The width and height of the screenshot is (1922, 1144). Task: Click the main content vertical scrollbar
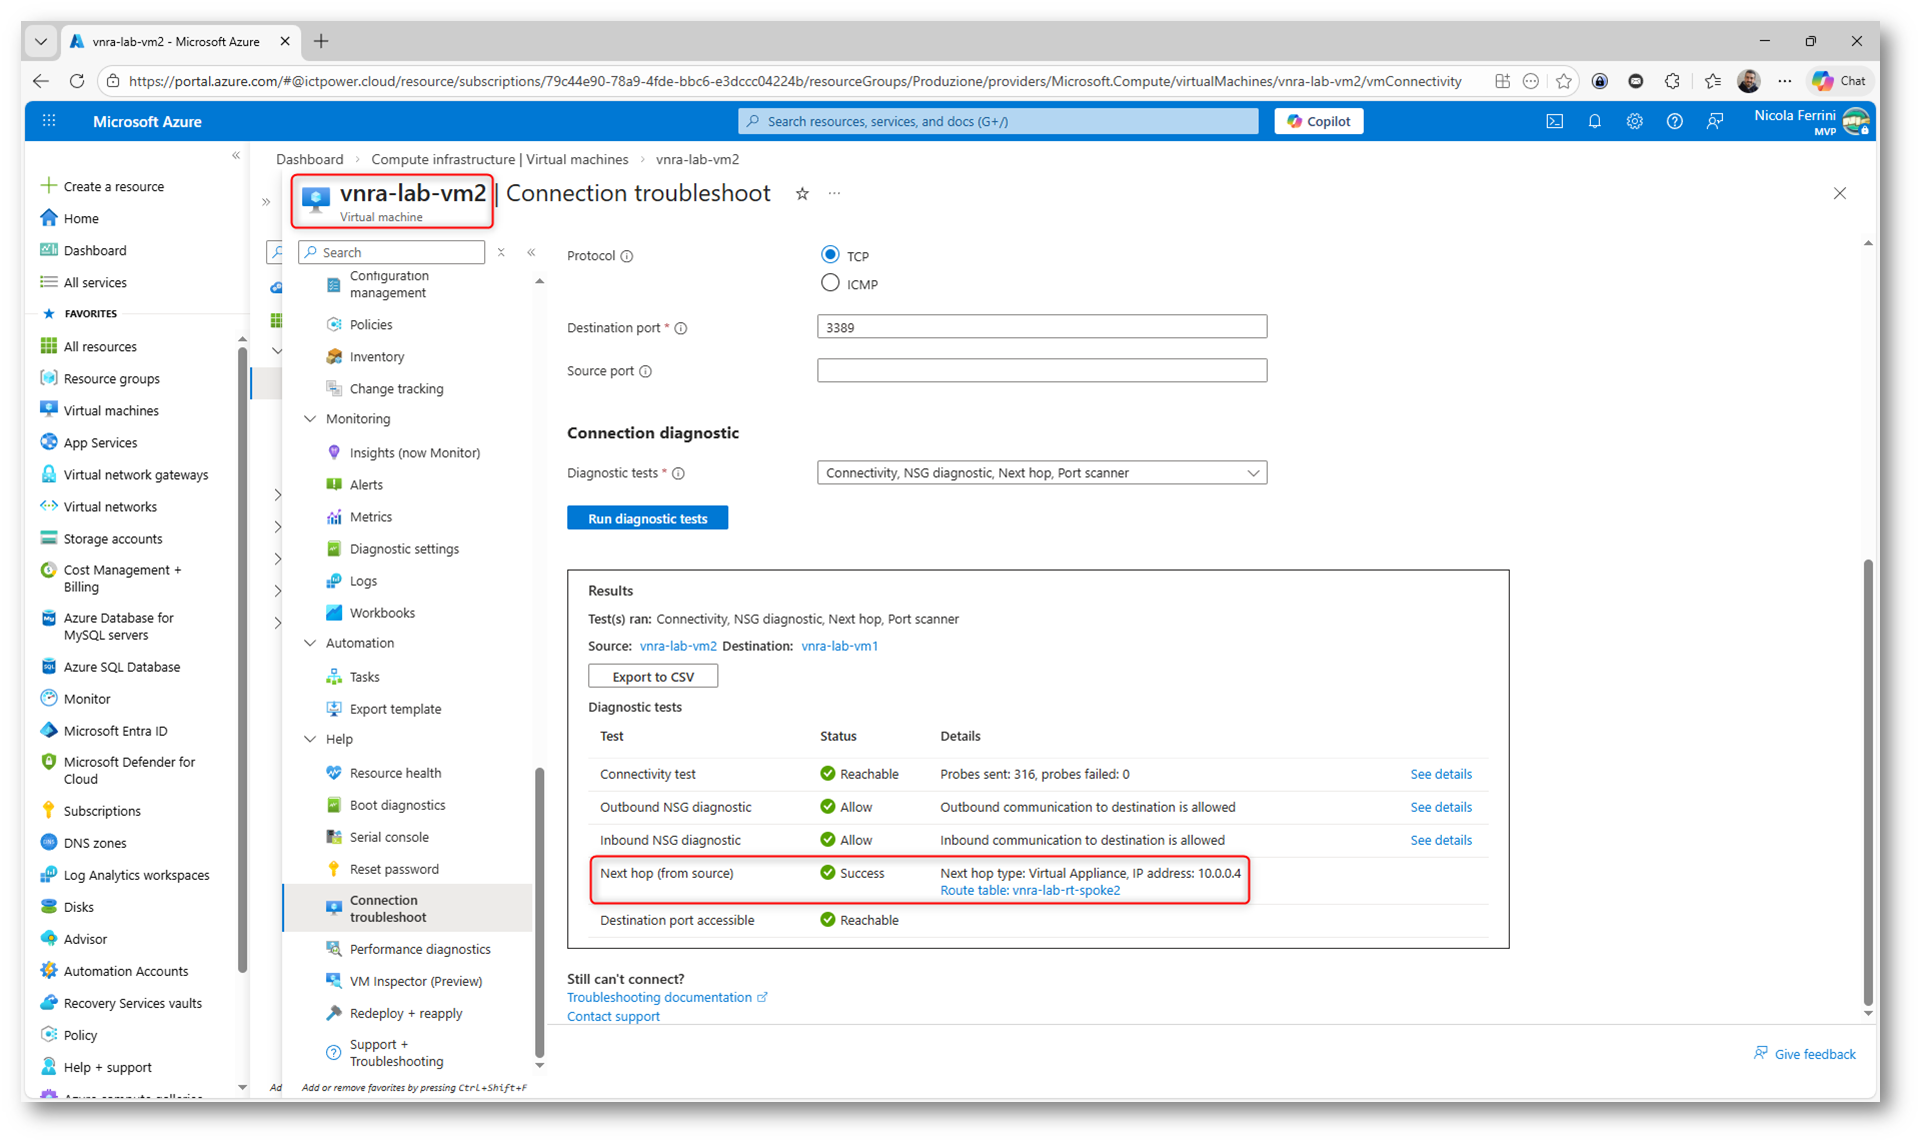click(1867, 780)
